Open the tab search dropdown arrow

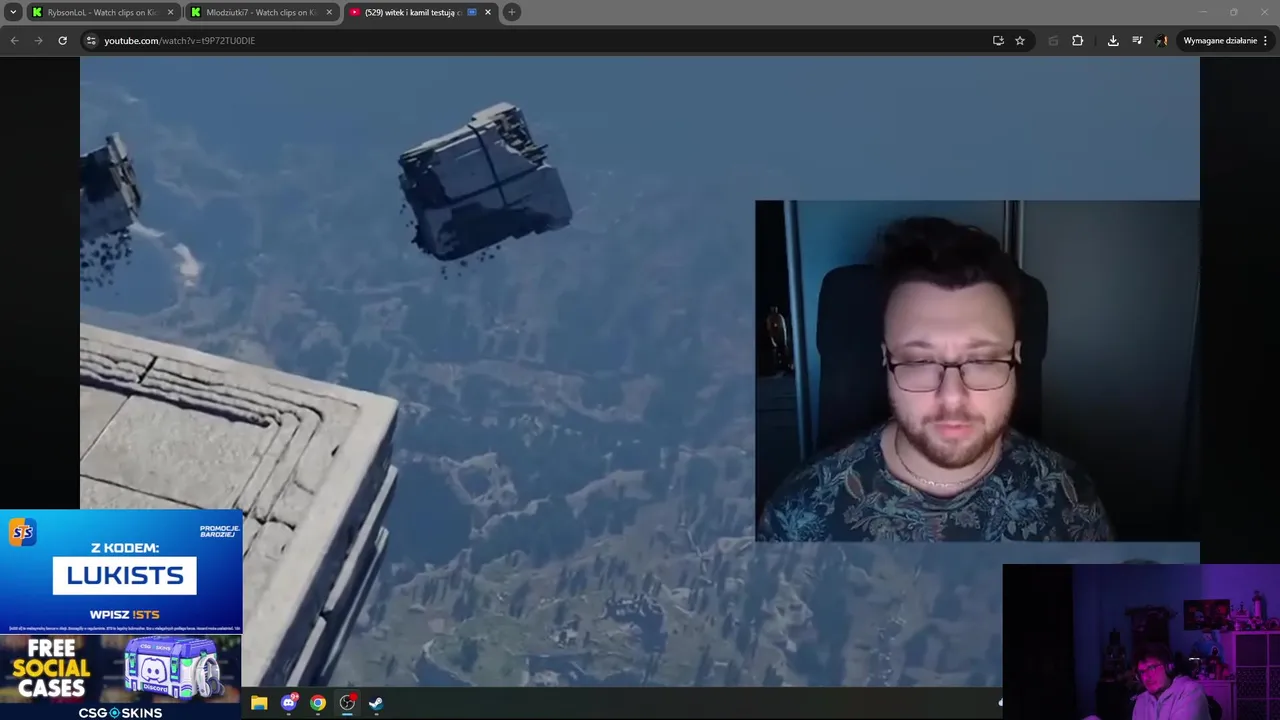coord(13,12)
